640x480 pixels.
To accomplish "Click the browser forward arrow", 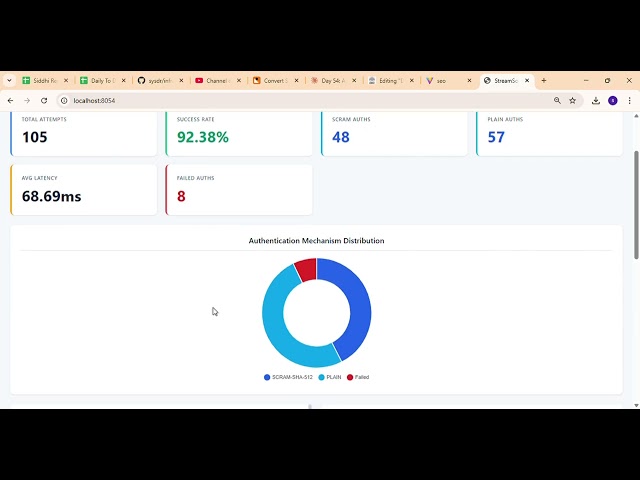I will (x=27, y=100).
